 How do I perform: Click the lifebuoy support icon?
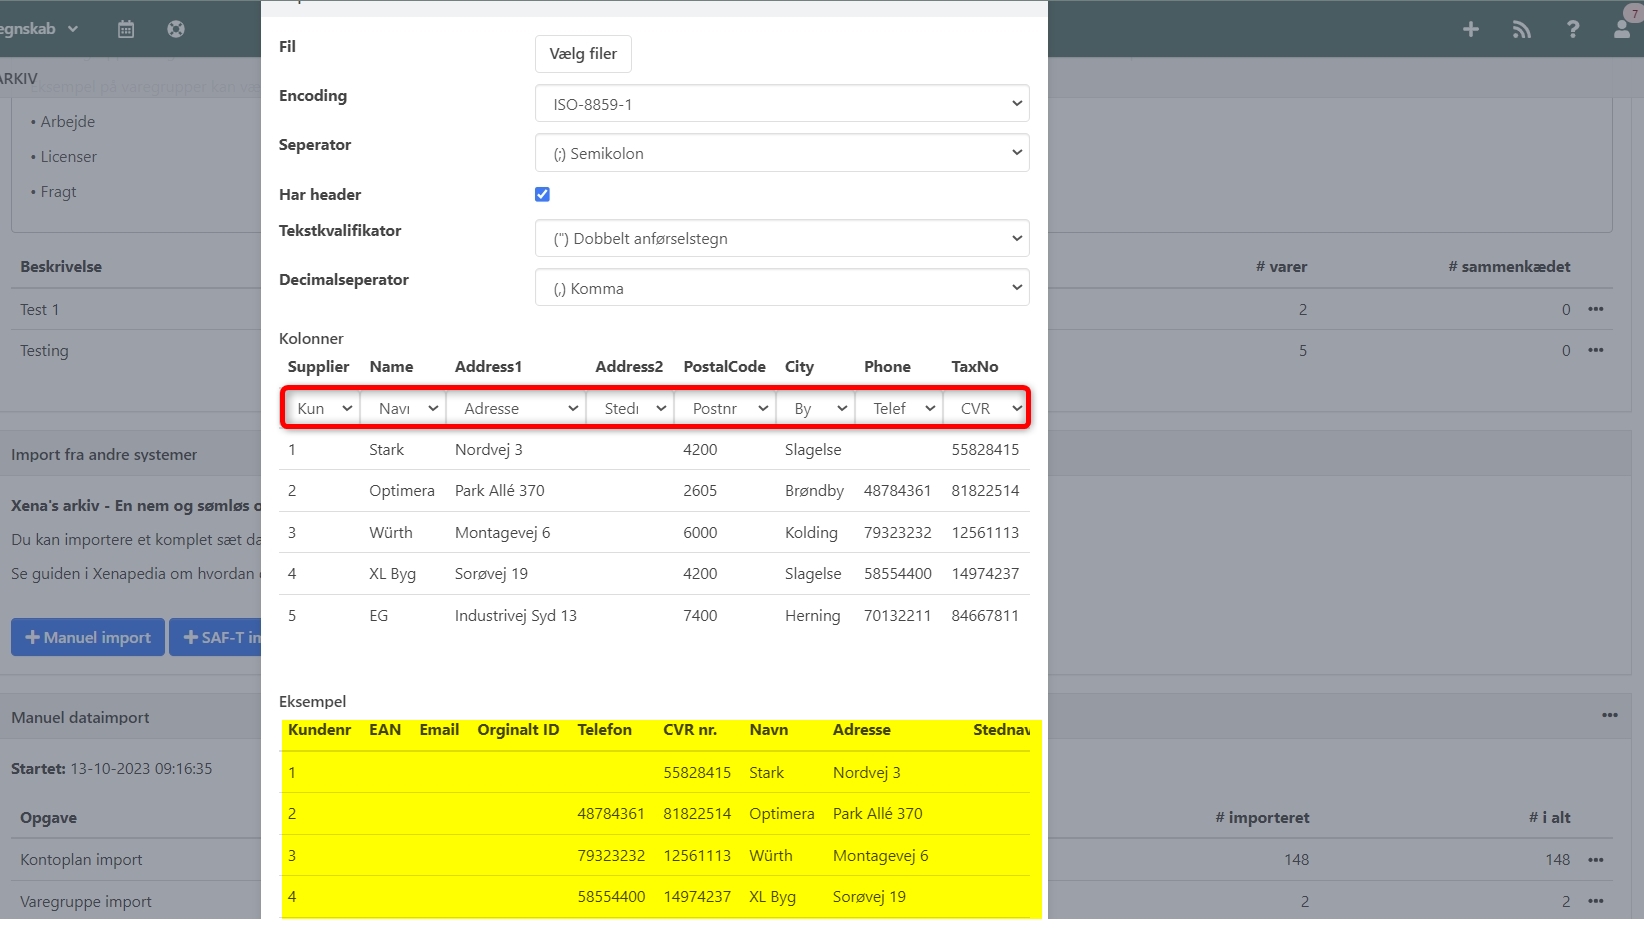[176, 29]
